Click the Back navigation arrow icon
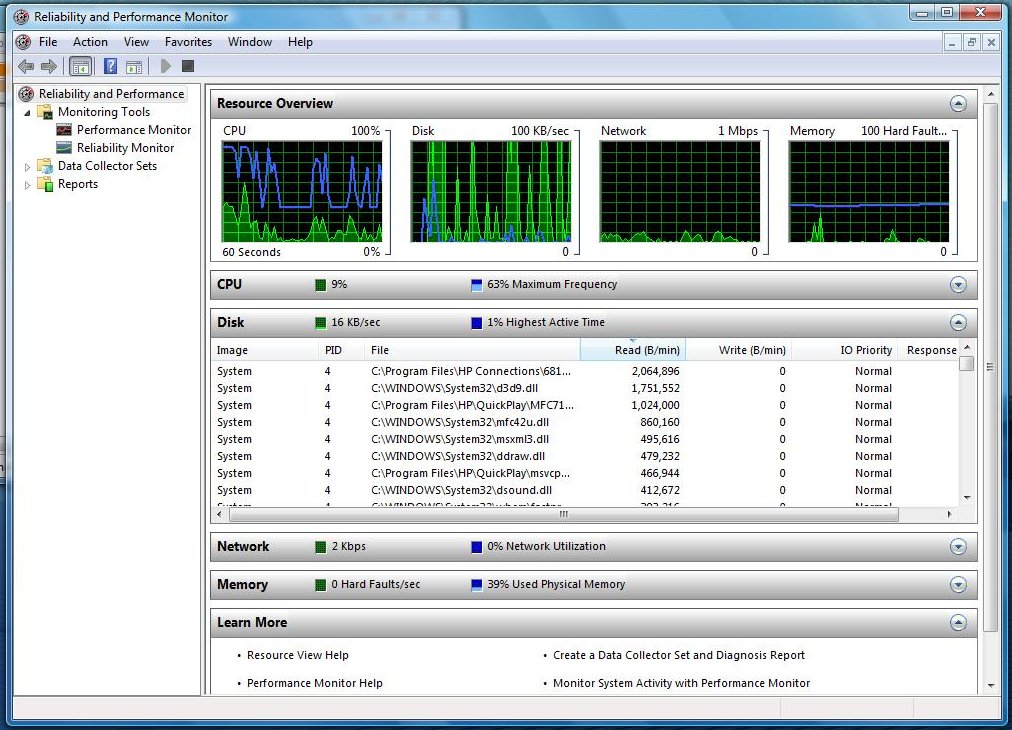Image resolution: width=1012 pixels, height=730 pixels. (x=25, y=66)
